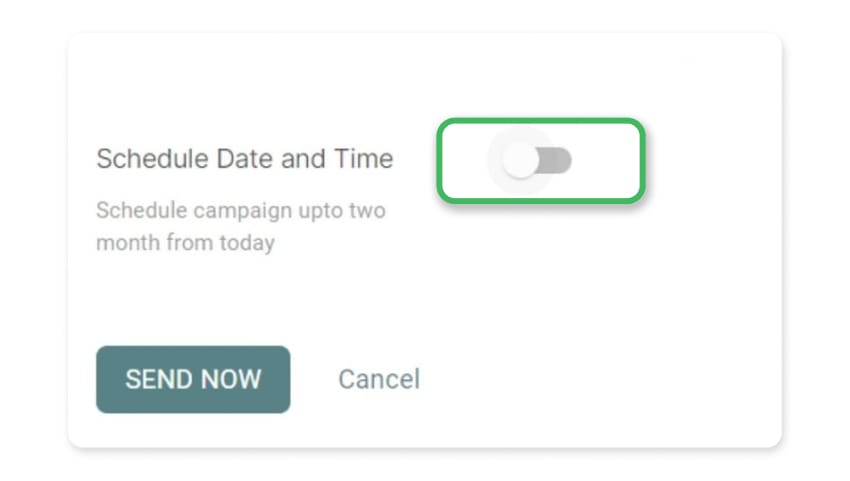This screenshot has height=481, width=850.
Task: Send the campaign immediately with SEND NOW
Action: coord(193,380)
